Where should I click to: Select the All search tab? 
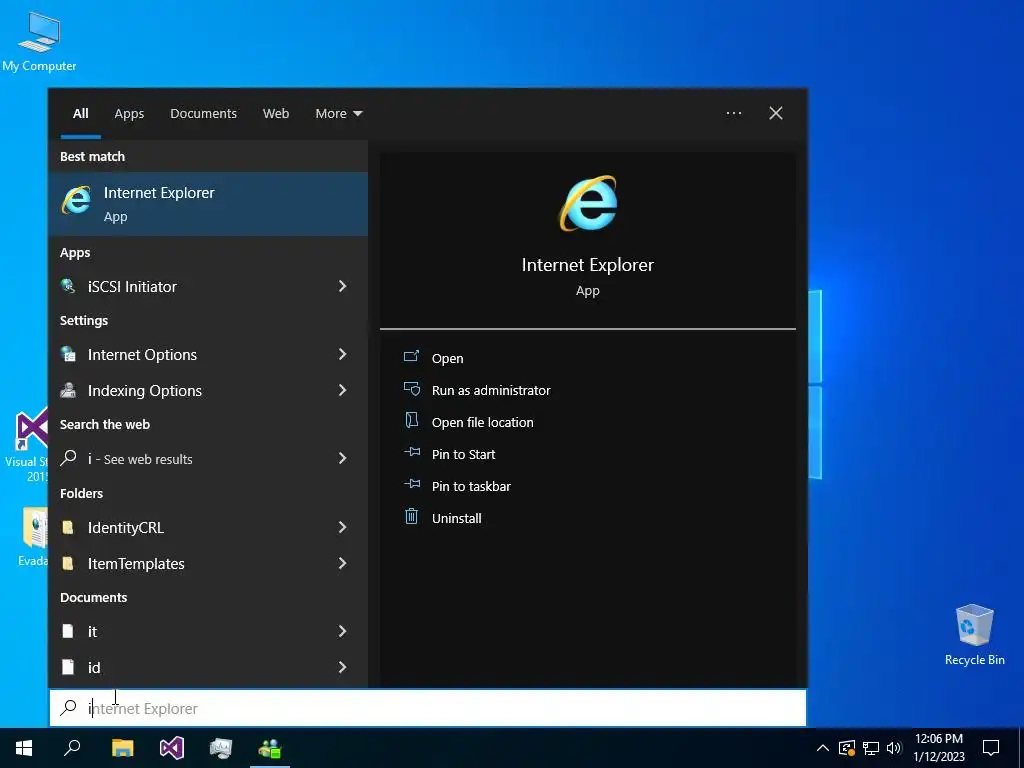click(80, 114)
